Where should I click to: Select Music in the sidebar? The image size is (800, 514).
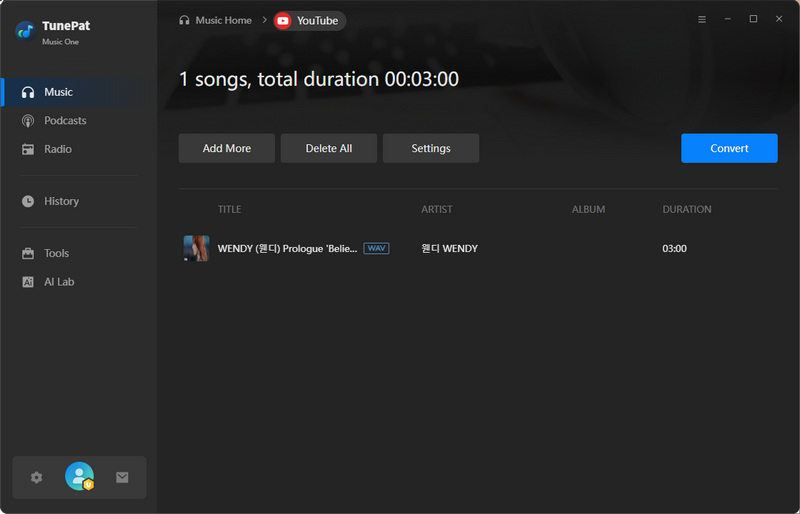[x=58, y=92]
